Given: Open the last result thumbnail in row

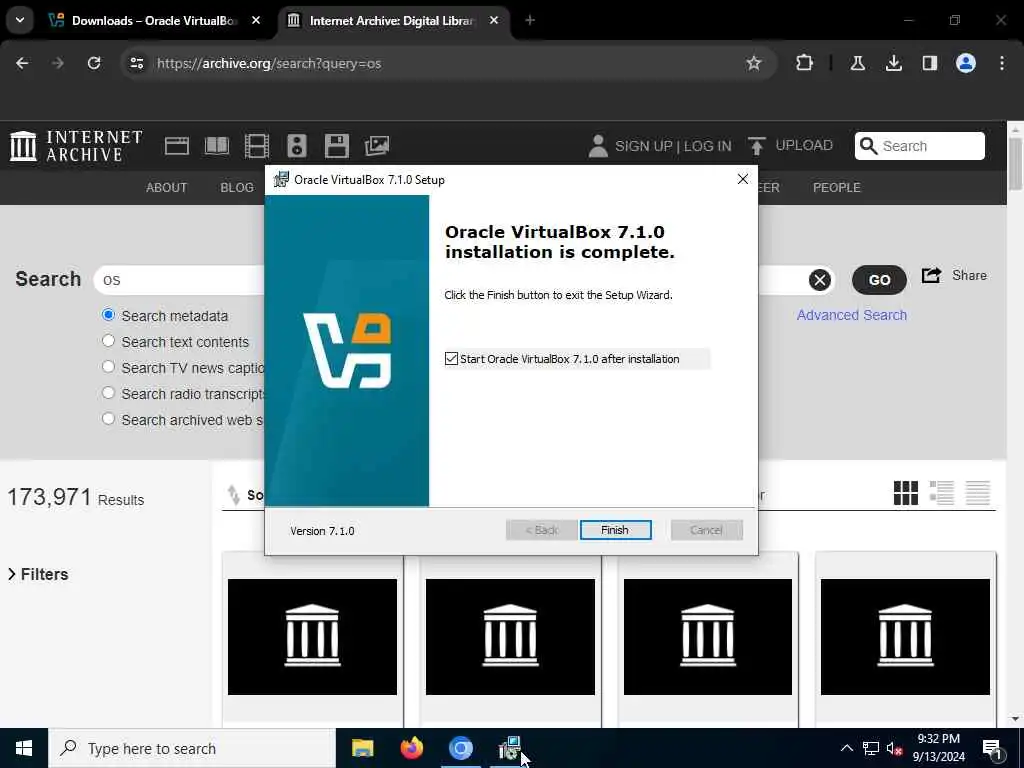Looking at the screenshot, I should tap(905, 637).
